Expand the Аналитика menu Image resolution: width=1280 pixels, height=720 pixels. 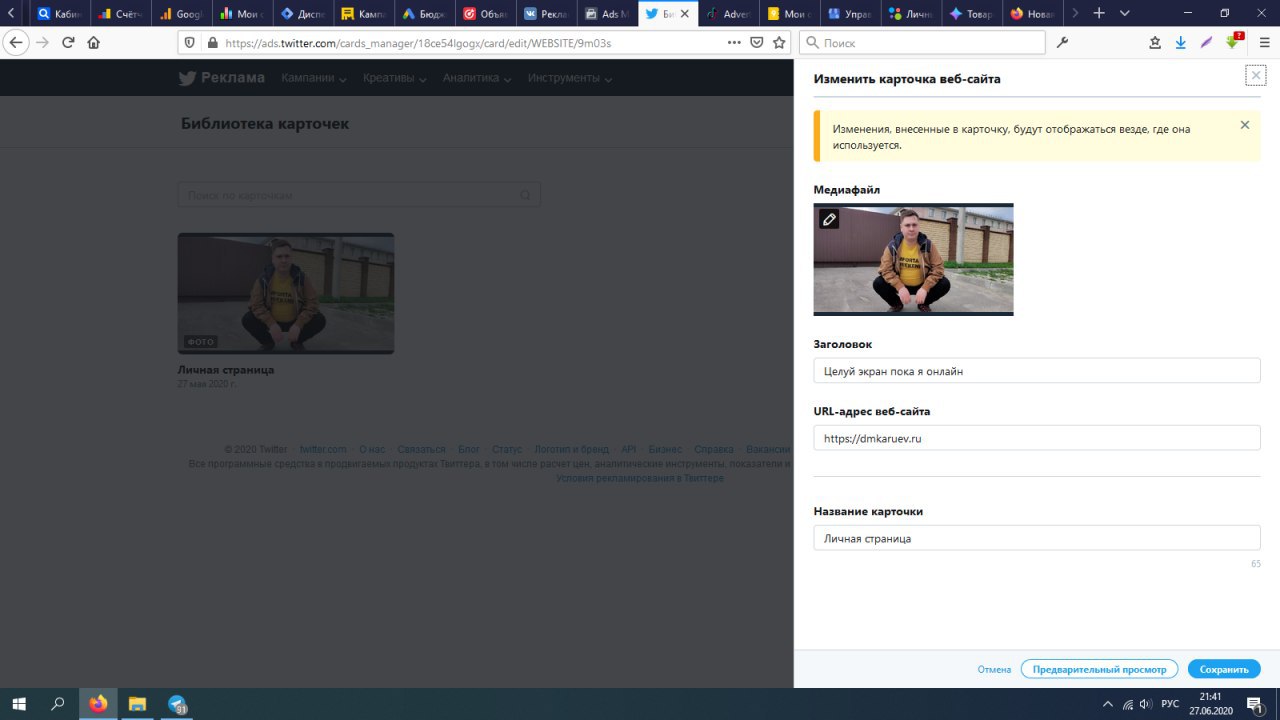(x=478, y=78)
